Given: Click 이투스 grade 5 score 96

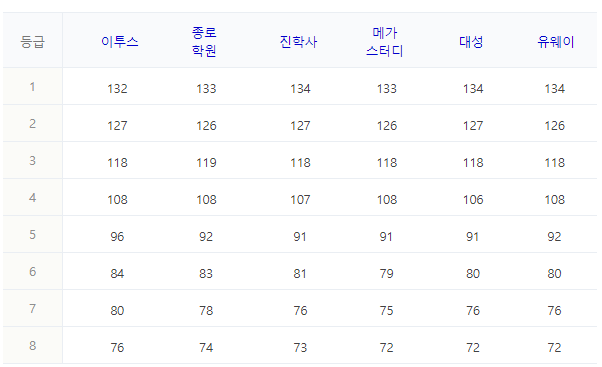Looking at the screenshot, I should [117, 236].
